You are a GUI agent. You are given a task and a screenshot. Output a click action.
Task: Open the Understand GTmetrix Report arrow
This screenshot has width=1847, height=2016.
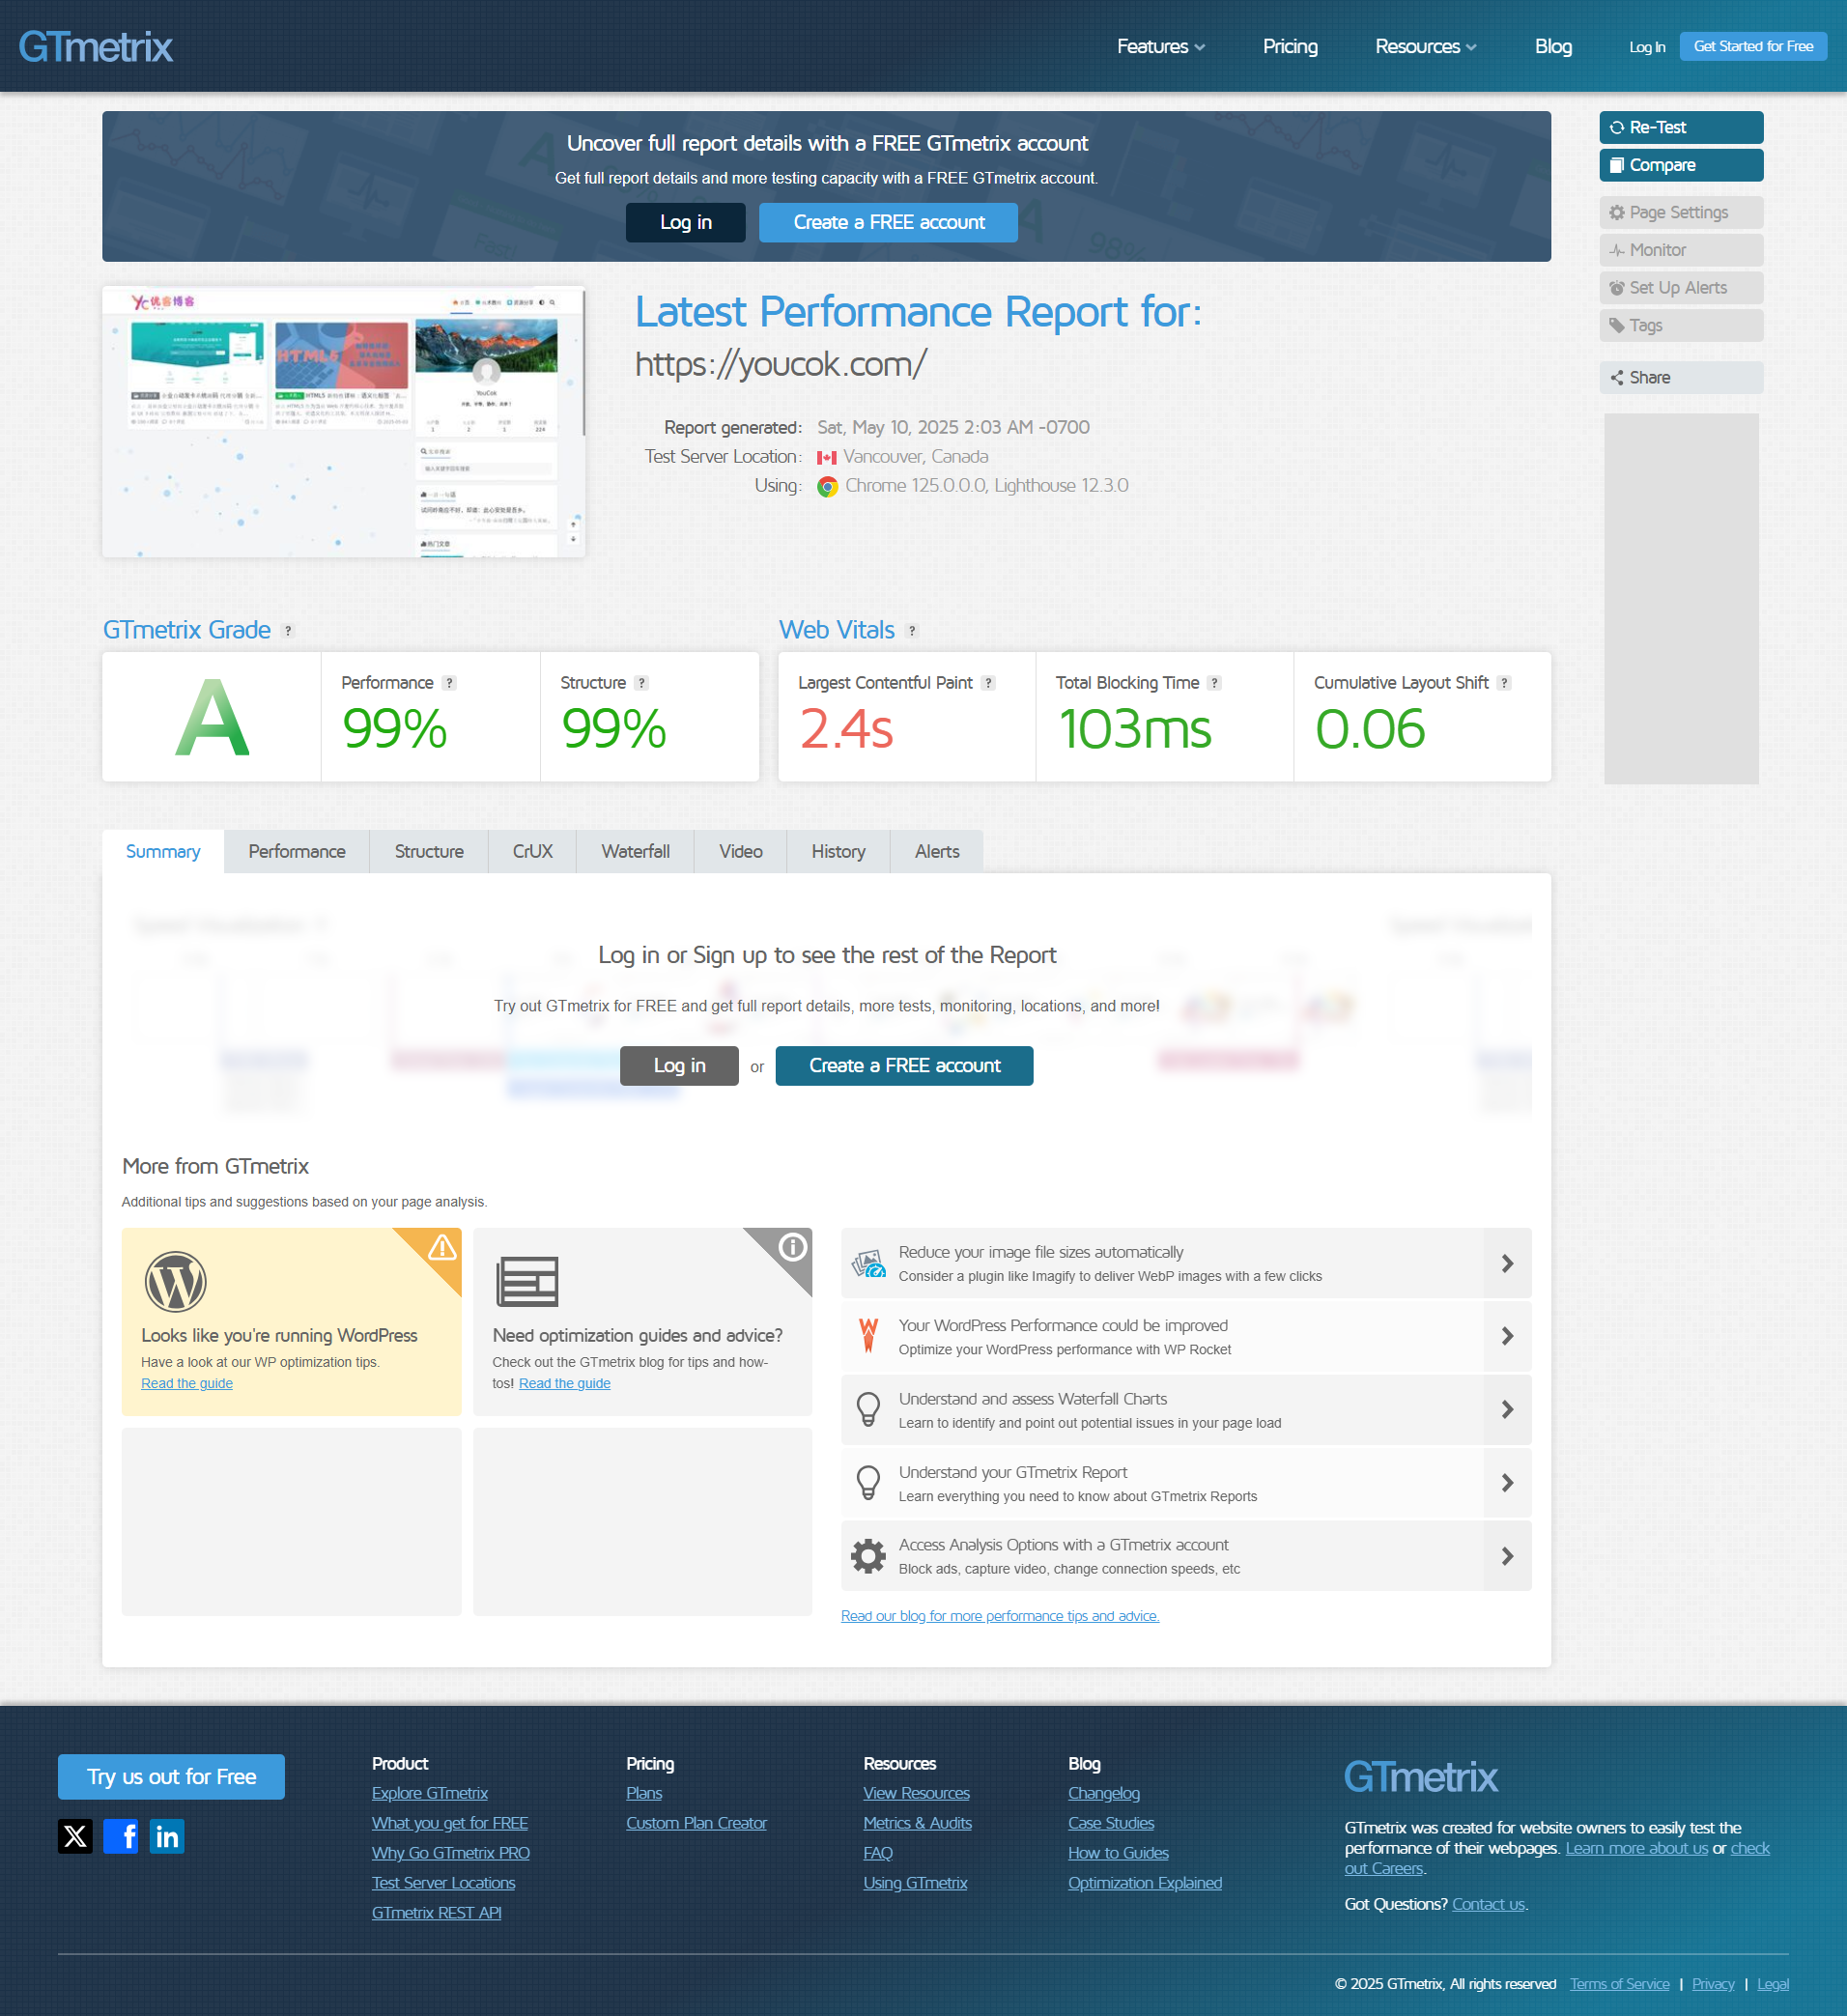pos(1507,1482)
